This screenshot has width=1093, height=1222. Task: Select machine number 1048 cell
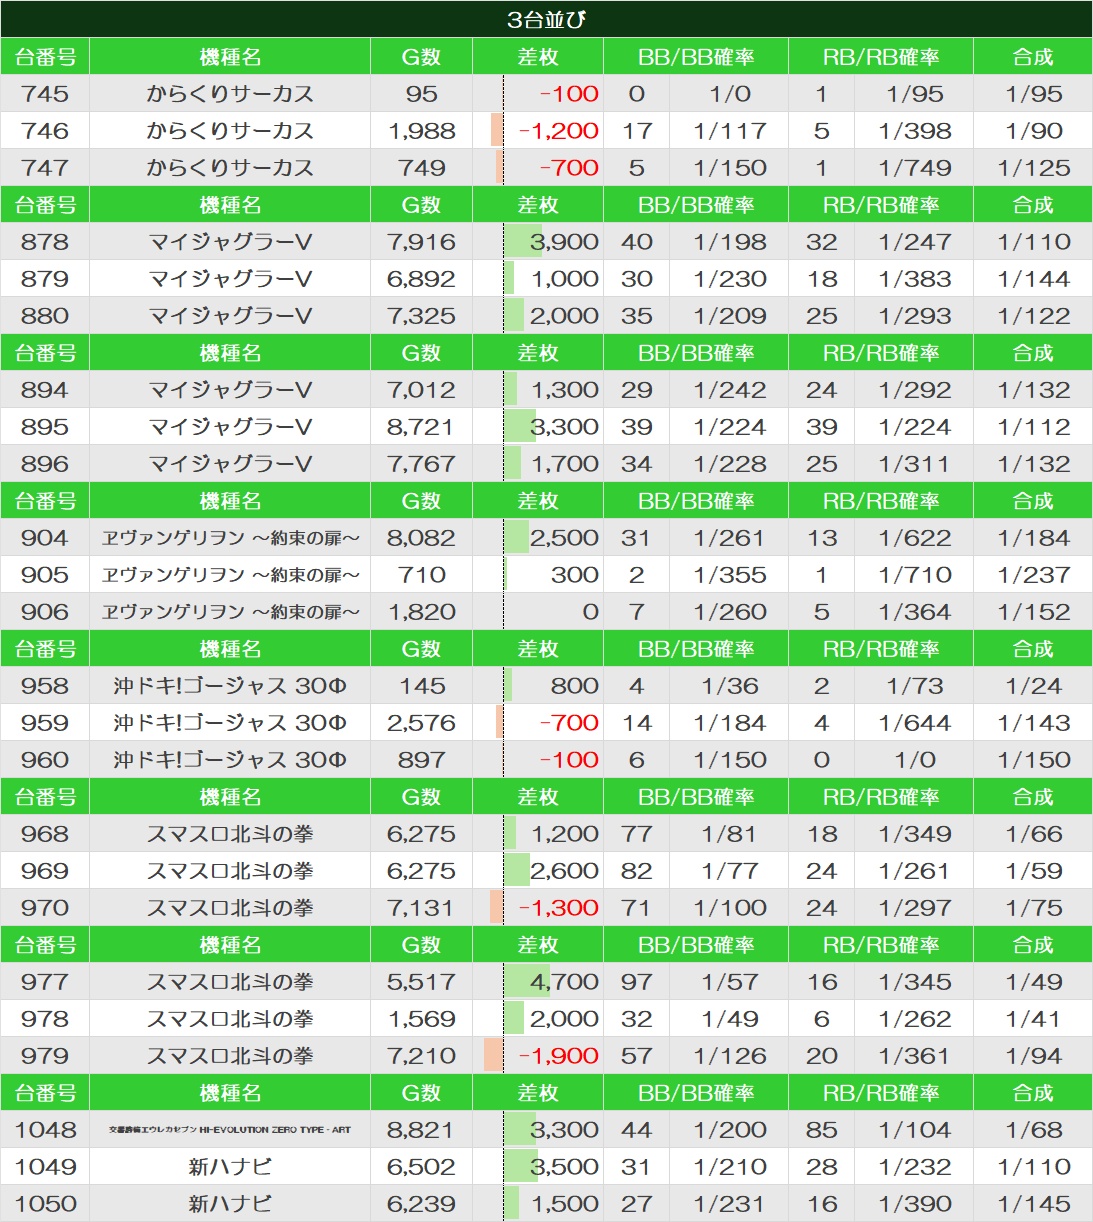click(x=45, y=1130)
